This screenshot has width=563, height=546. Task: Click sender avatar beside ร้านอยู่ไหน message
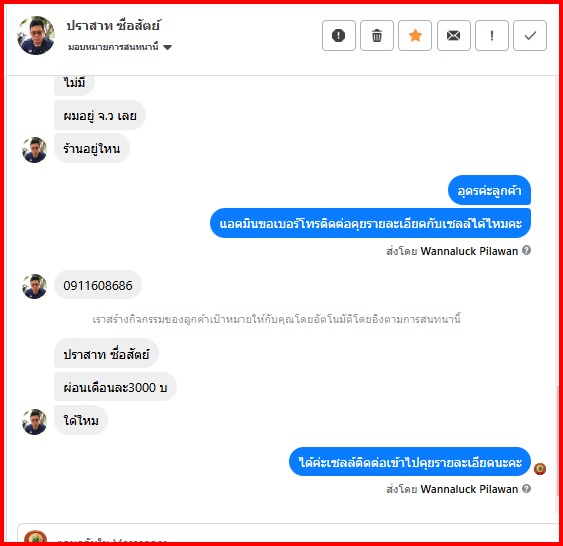coord(34,150)
